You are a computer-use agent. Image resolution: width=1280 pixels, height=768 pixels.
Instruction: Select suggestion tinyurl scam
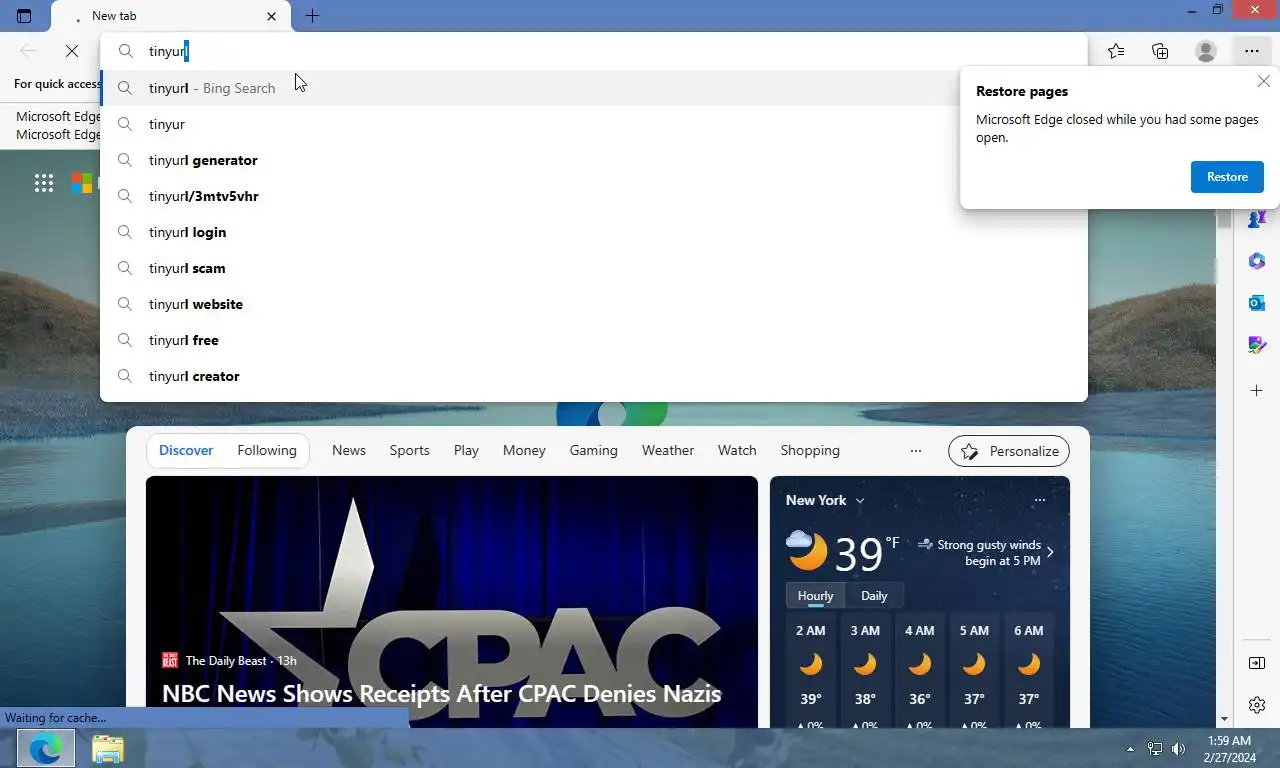[594, 268]
